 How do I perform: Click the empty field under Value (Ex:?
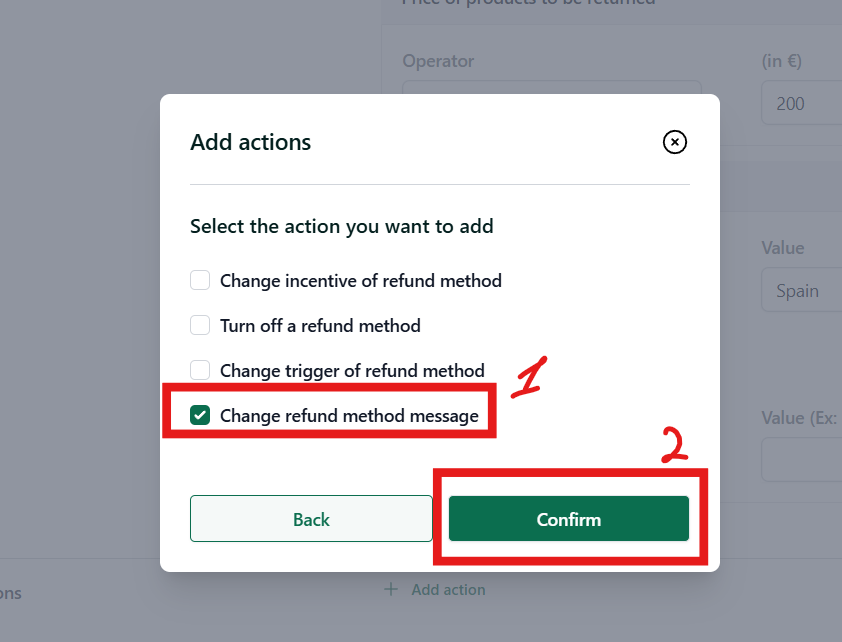pos(801,459)
